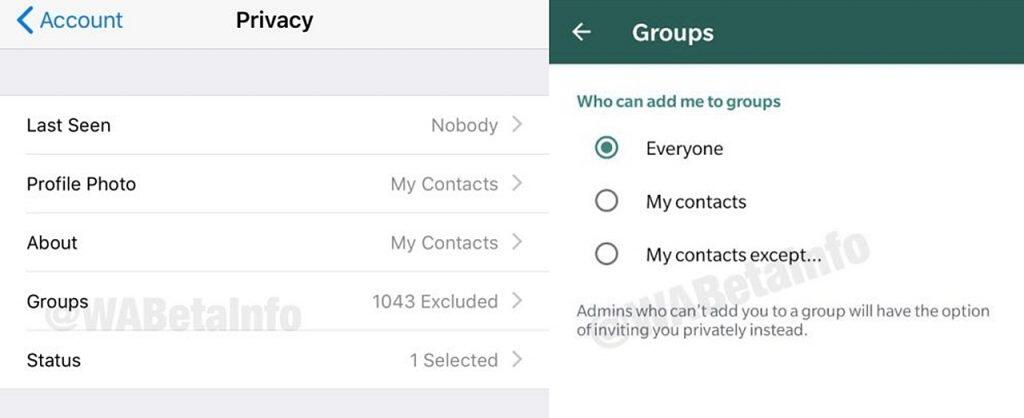Image resolution: width=1024 pixels, height=418 pixels.
Task: Select the About label in Privacy list
Action: 52,243
